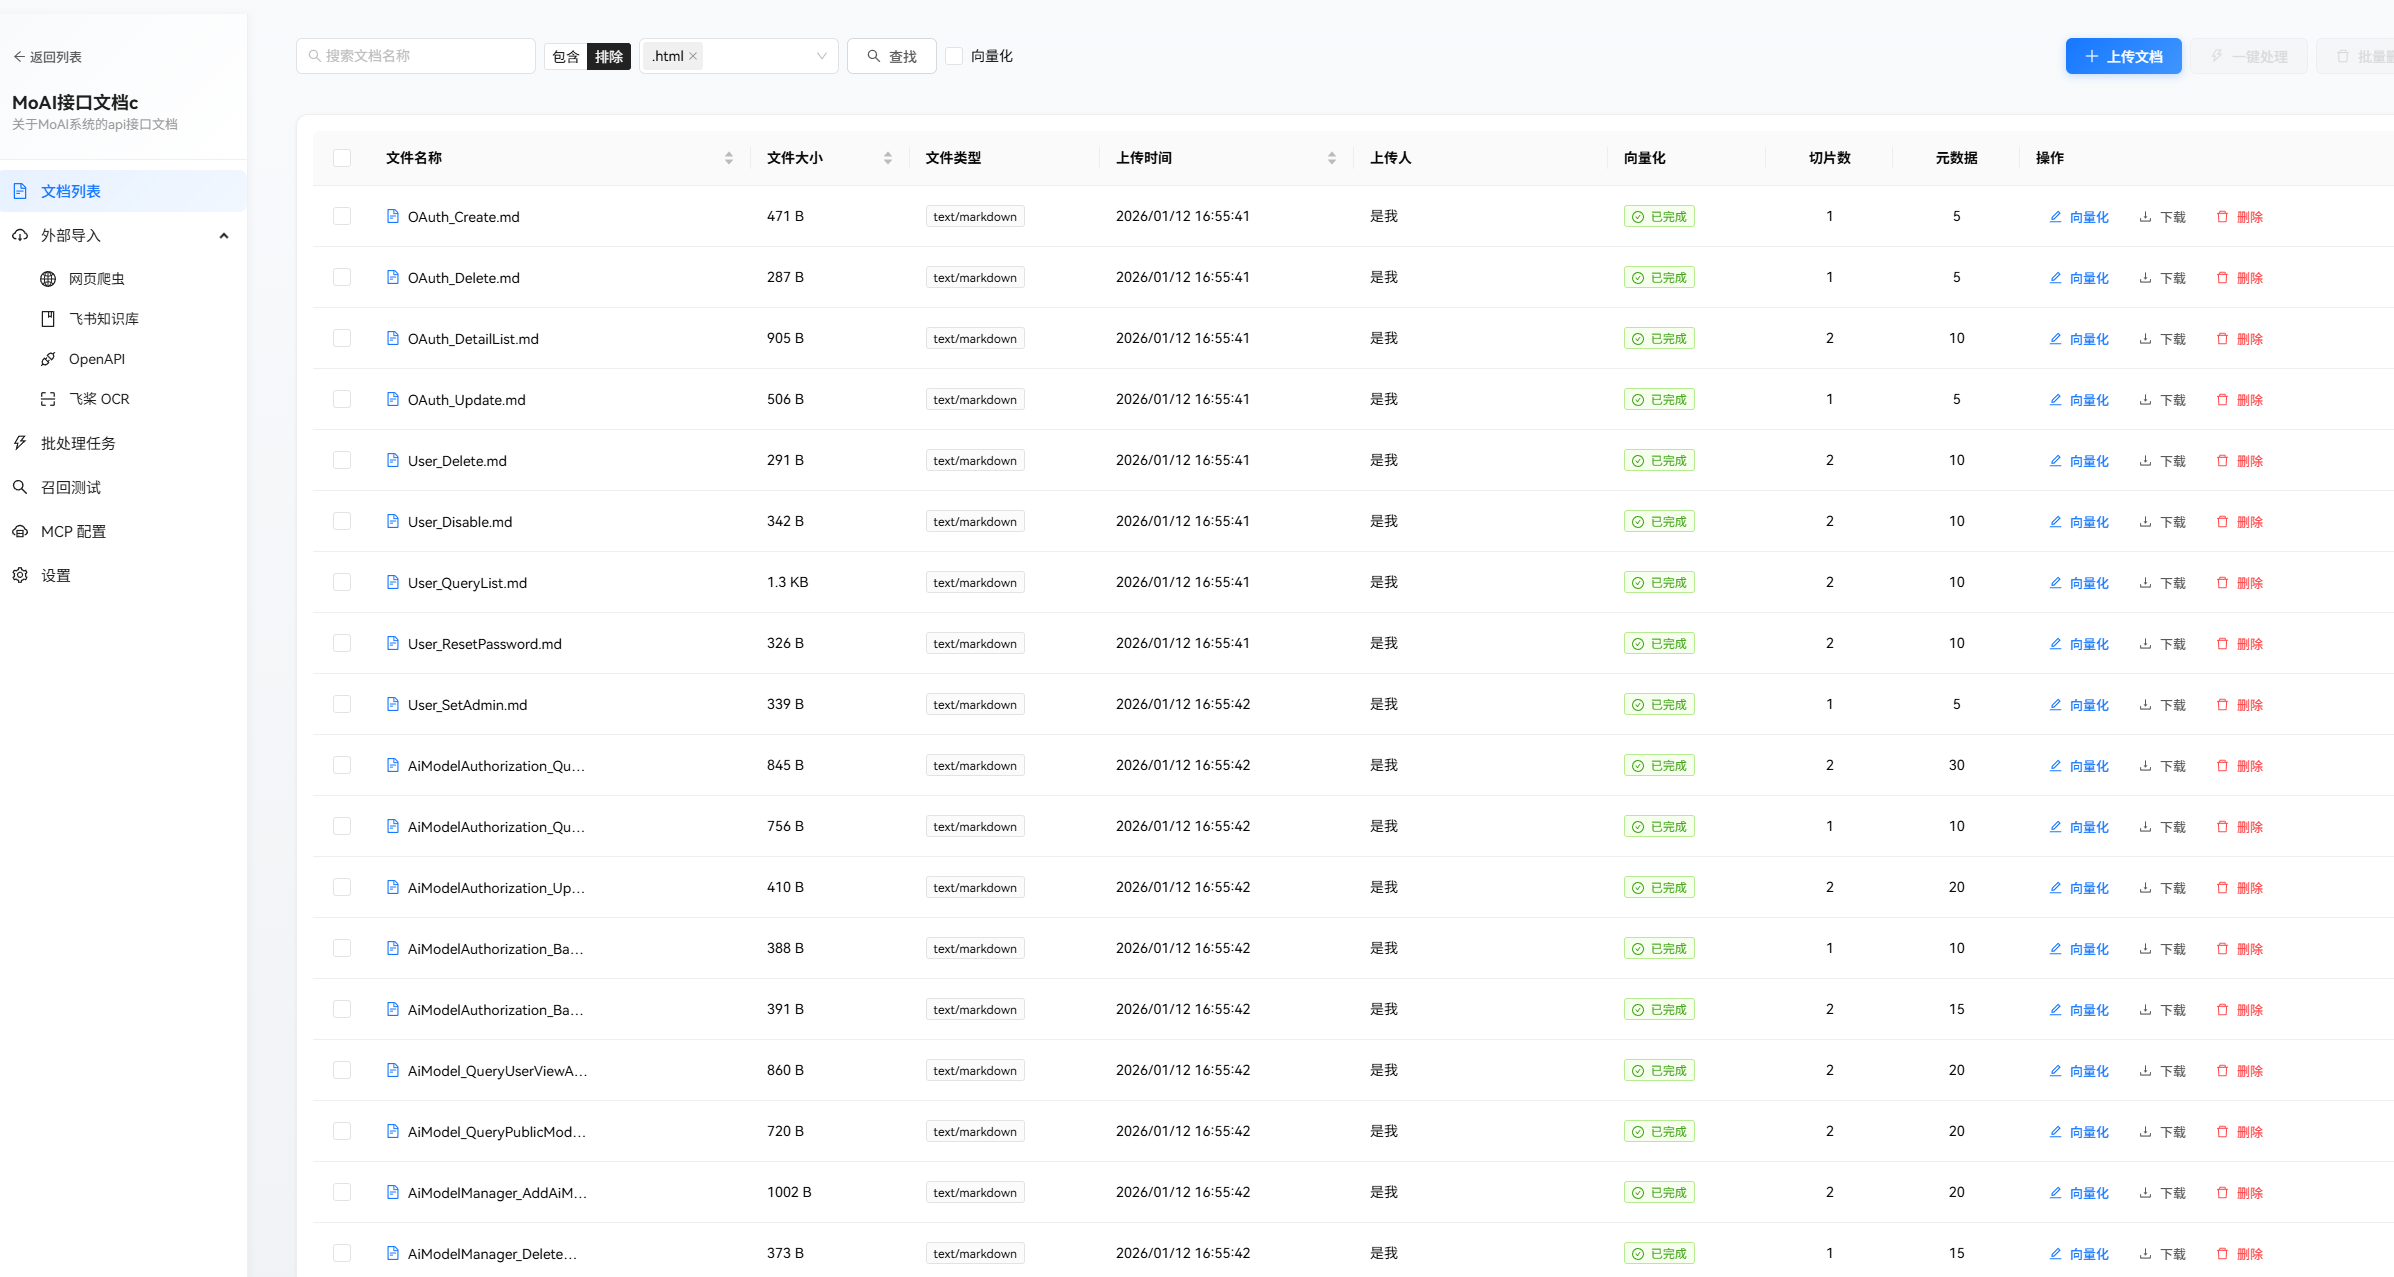Viewport: 2394px width, 1277px height.
Task: Click download icon for OAuth_Delete.md row
Action: tap(2145, 278)
